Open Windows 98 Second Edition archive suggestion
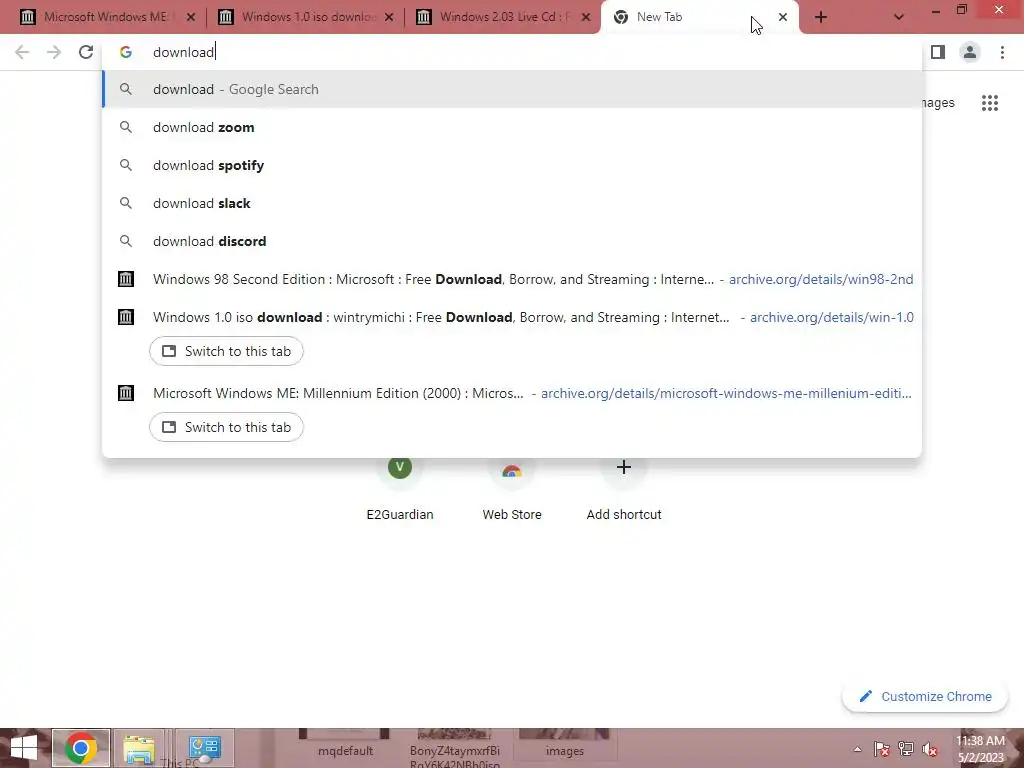The image size is (1024, 768). 512,280
